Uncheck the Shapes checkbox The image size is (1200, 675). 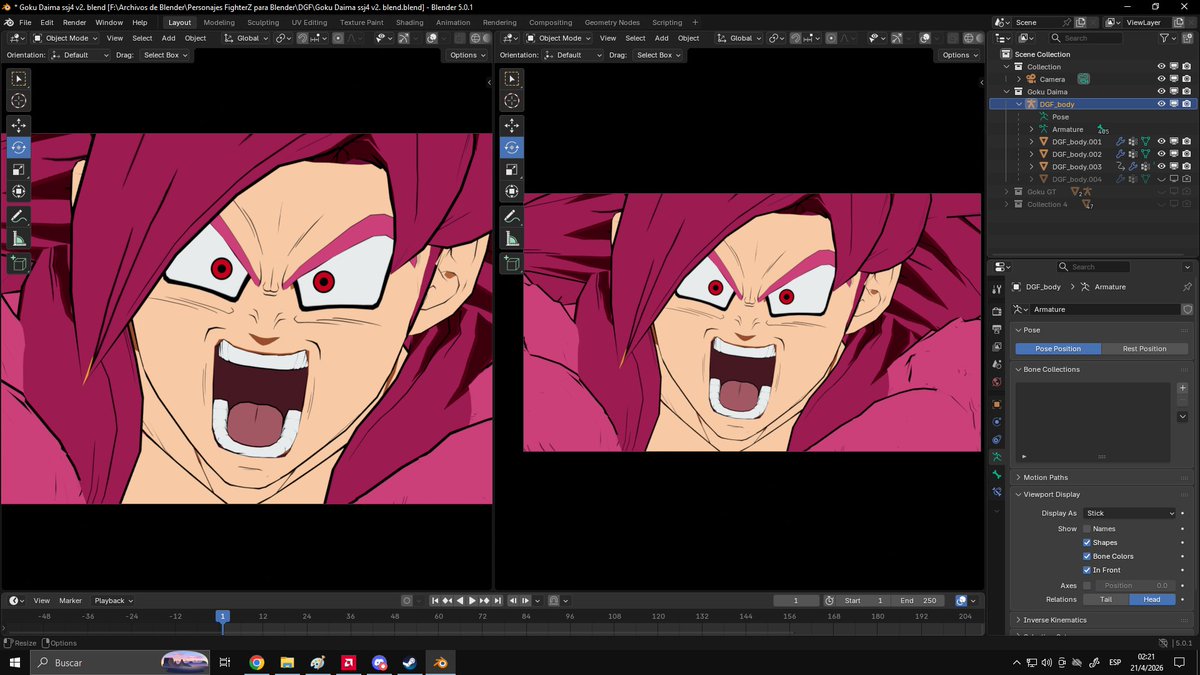pyautogui.click(x=1087, y=543)
